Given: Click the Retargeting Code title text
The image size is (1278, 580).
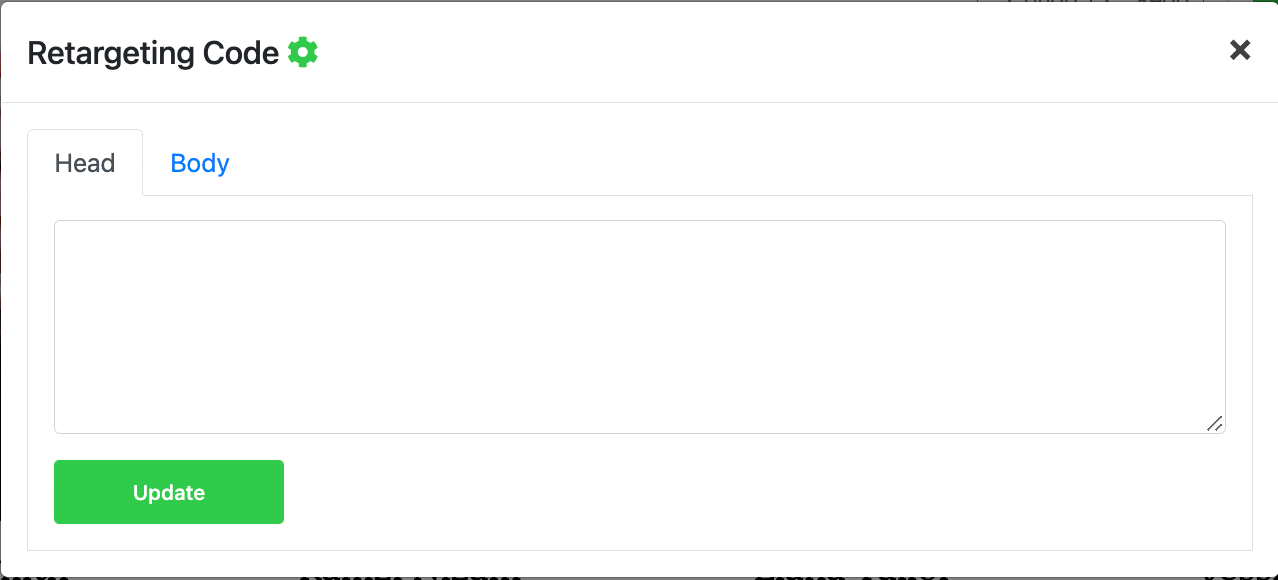Looking at the screenshot, I should coord(153,53).
